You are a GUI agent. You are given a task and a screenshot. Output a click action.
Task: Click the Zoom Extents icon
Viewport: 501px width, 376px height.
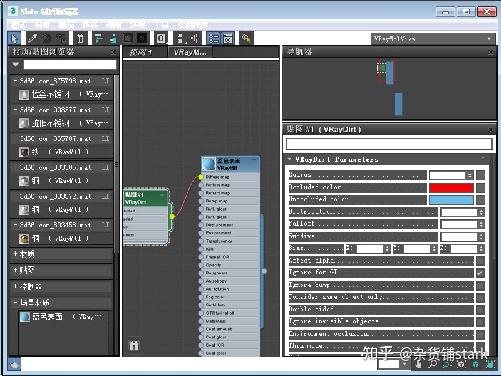click(461, 364)
